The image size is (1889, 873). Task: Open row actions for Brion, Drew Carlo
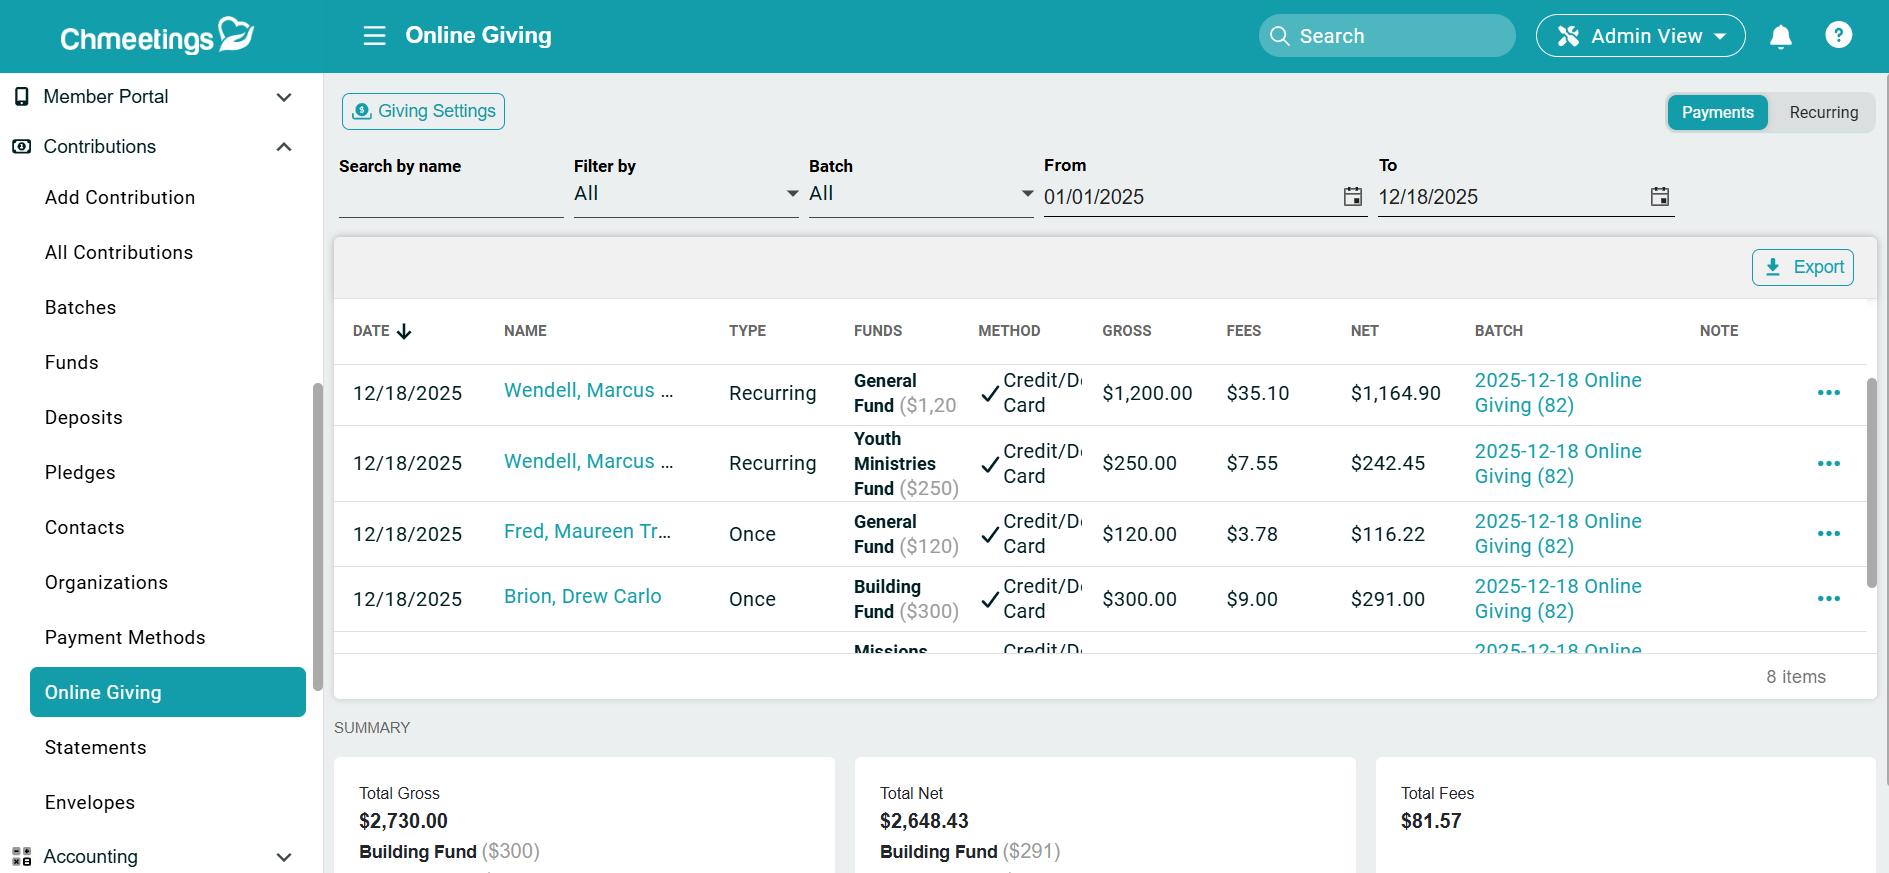coord(1828,599)
